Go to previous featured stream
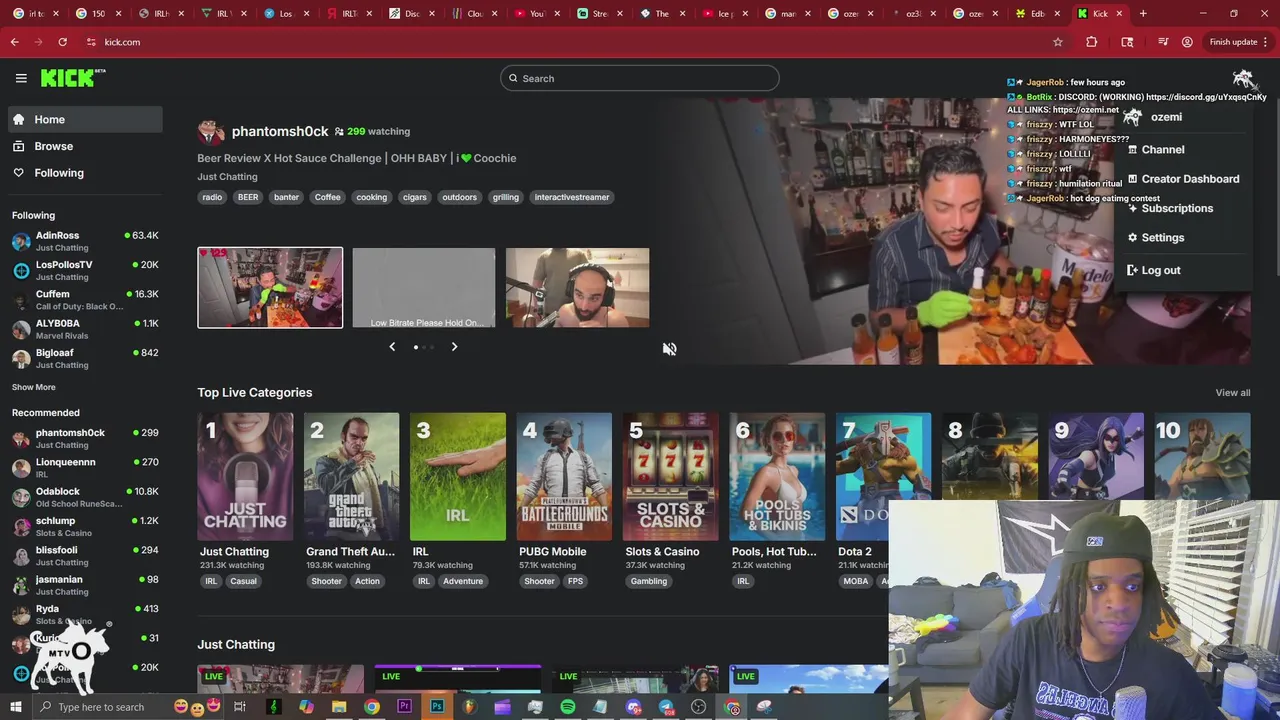Viewport: 1280px width, 720px height. click(392, 347)
